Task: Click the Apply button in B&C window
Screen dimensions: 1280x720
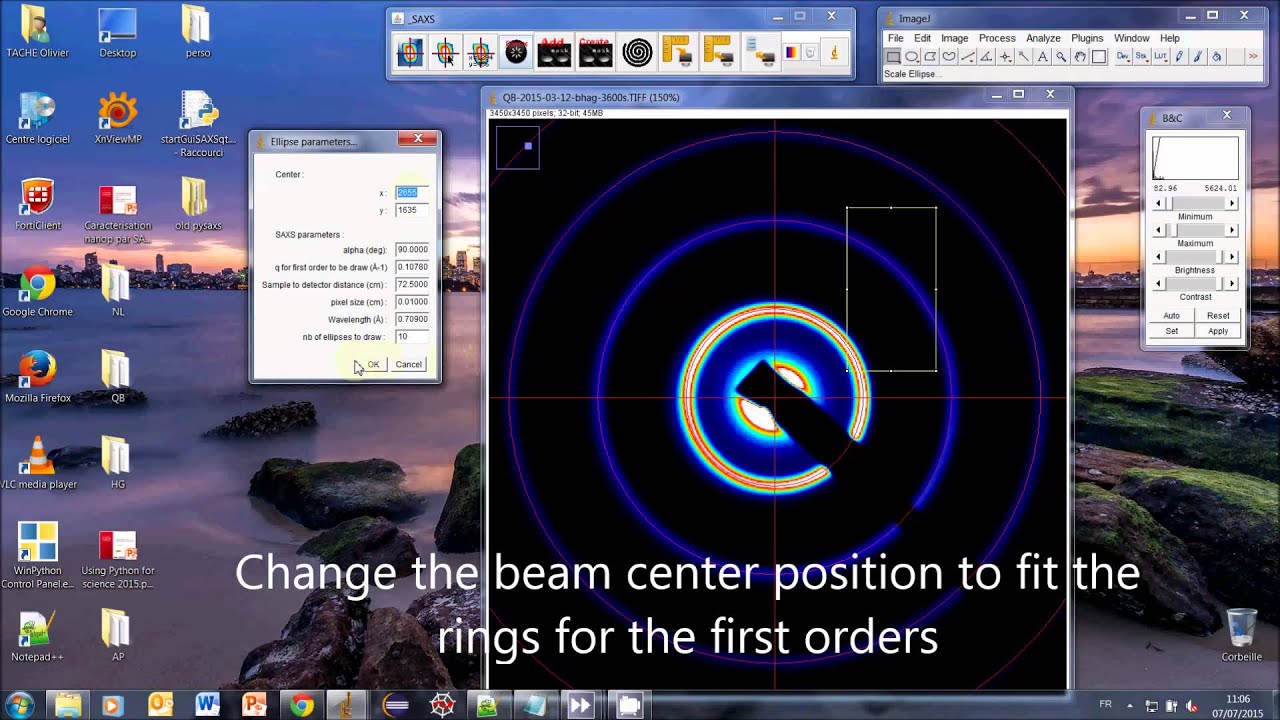Action: click(1218, 331)
